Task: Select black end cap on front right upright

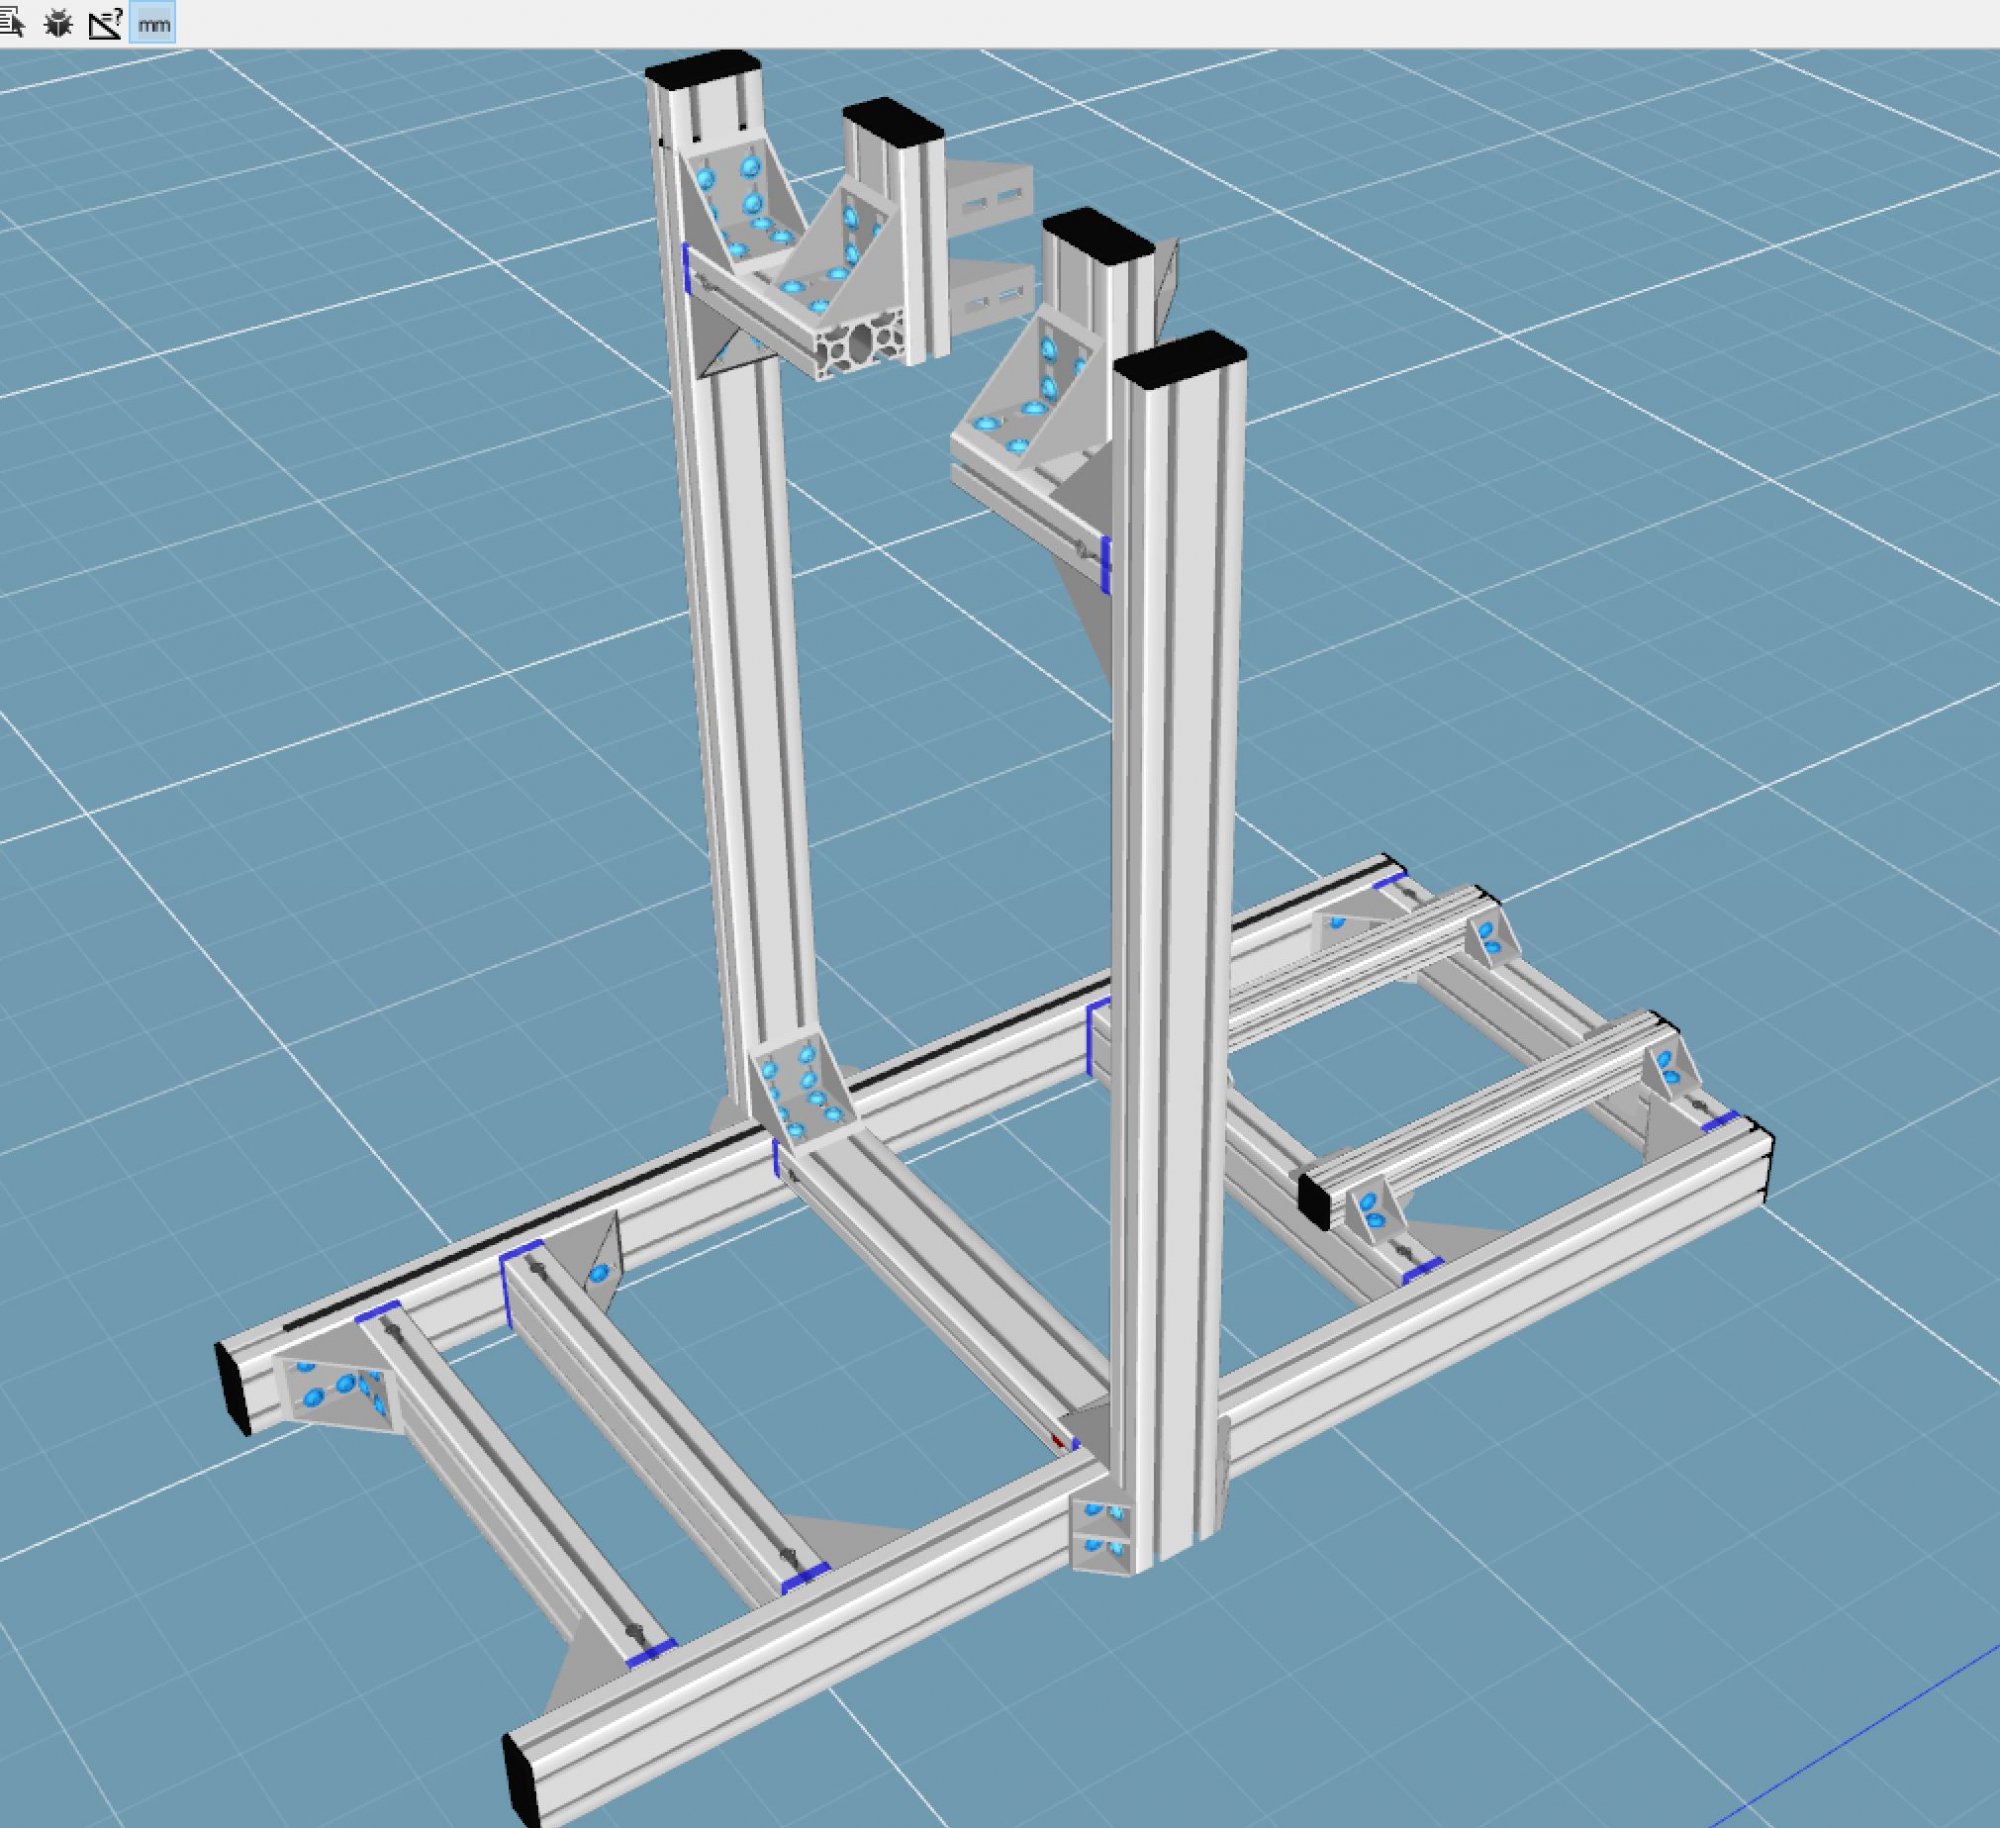Action: (x=1180, y=360)
